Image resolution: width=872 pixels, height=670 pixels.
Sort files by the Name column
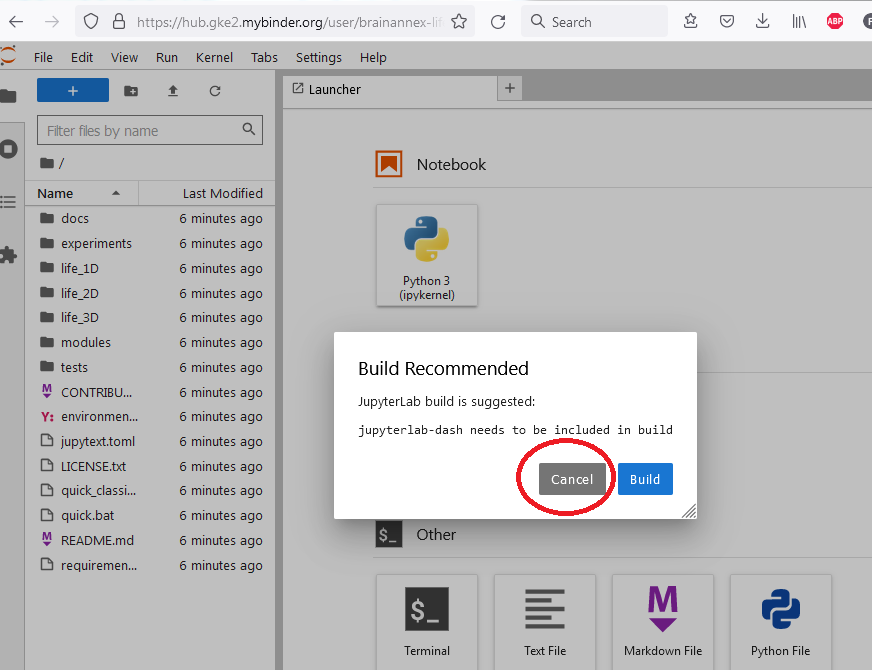(82, 193)
